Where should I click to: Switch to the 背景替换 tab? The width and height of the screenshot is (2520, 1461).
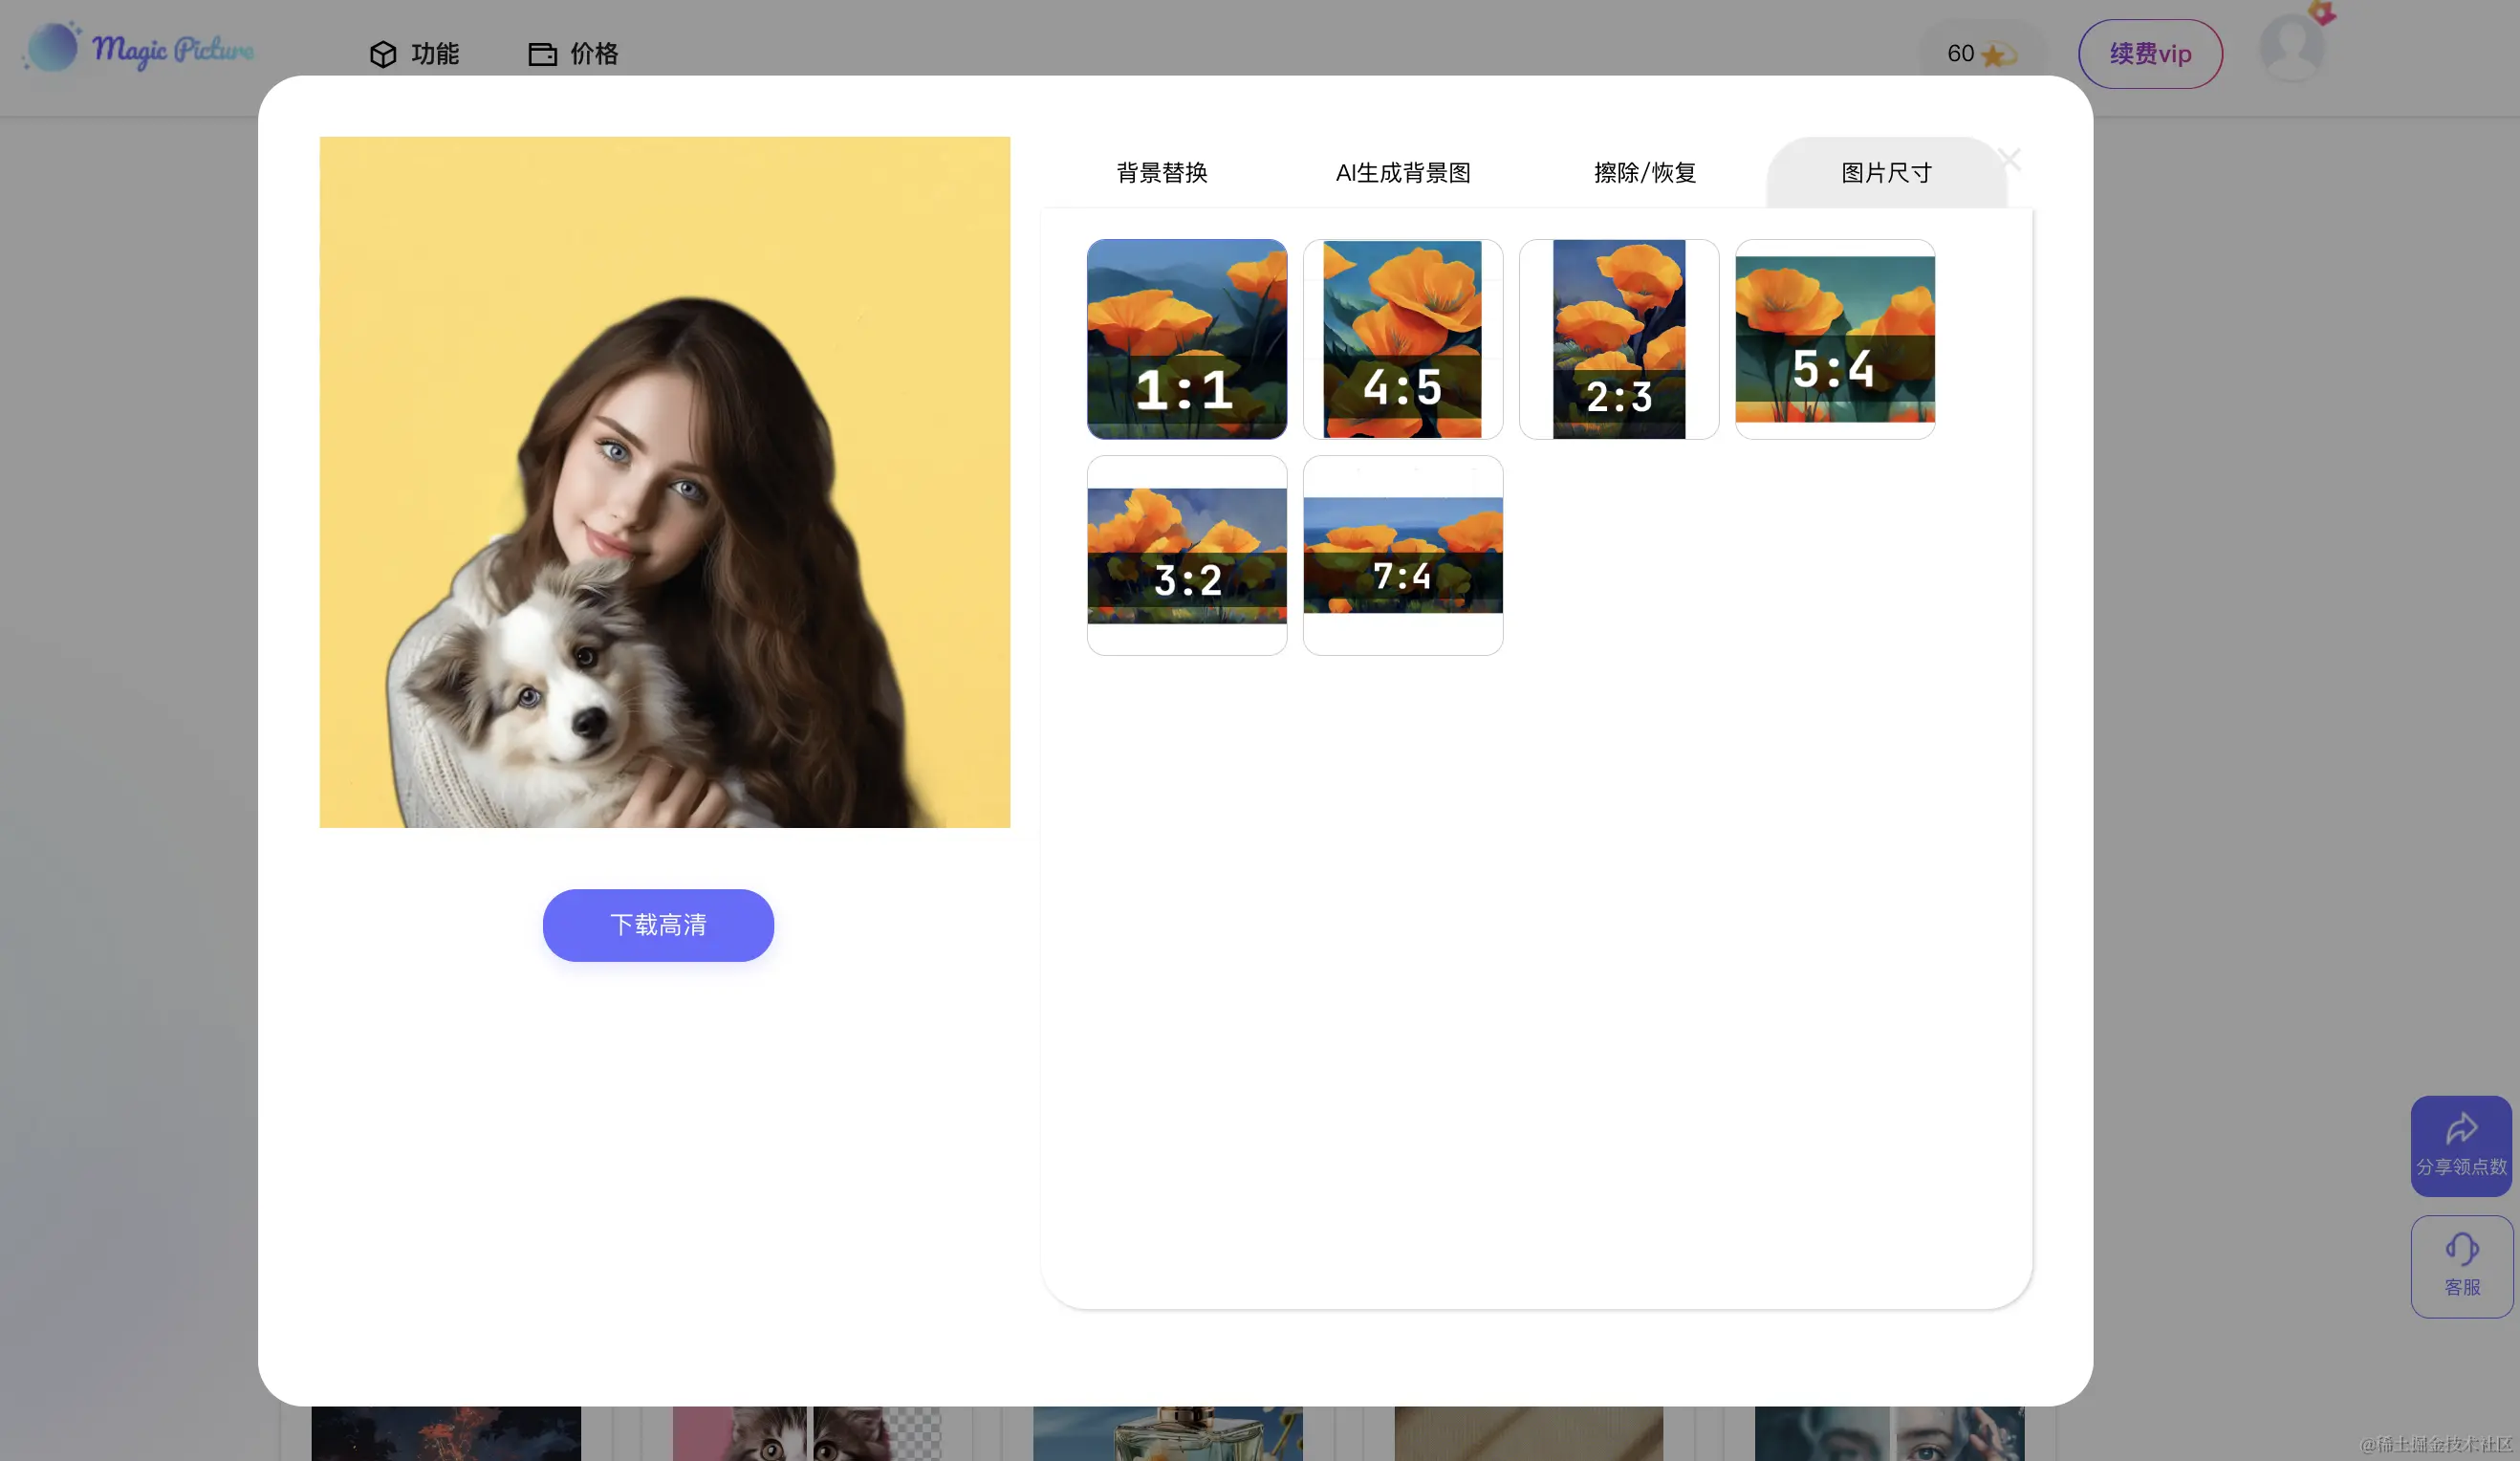point(1161,172)
